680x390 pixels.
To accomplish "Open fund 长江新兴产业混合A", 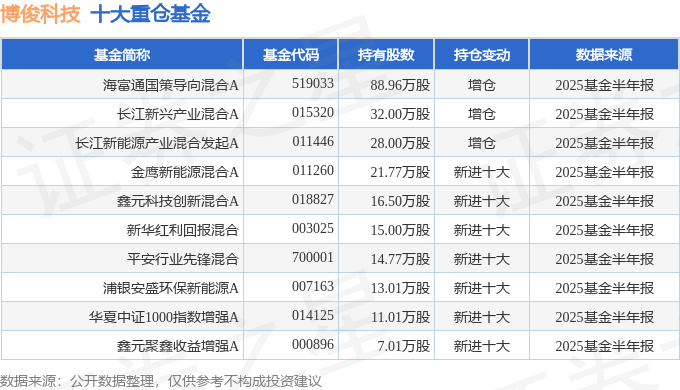I will point(178,114).
